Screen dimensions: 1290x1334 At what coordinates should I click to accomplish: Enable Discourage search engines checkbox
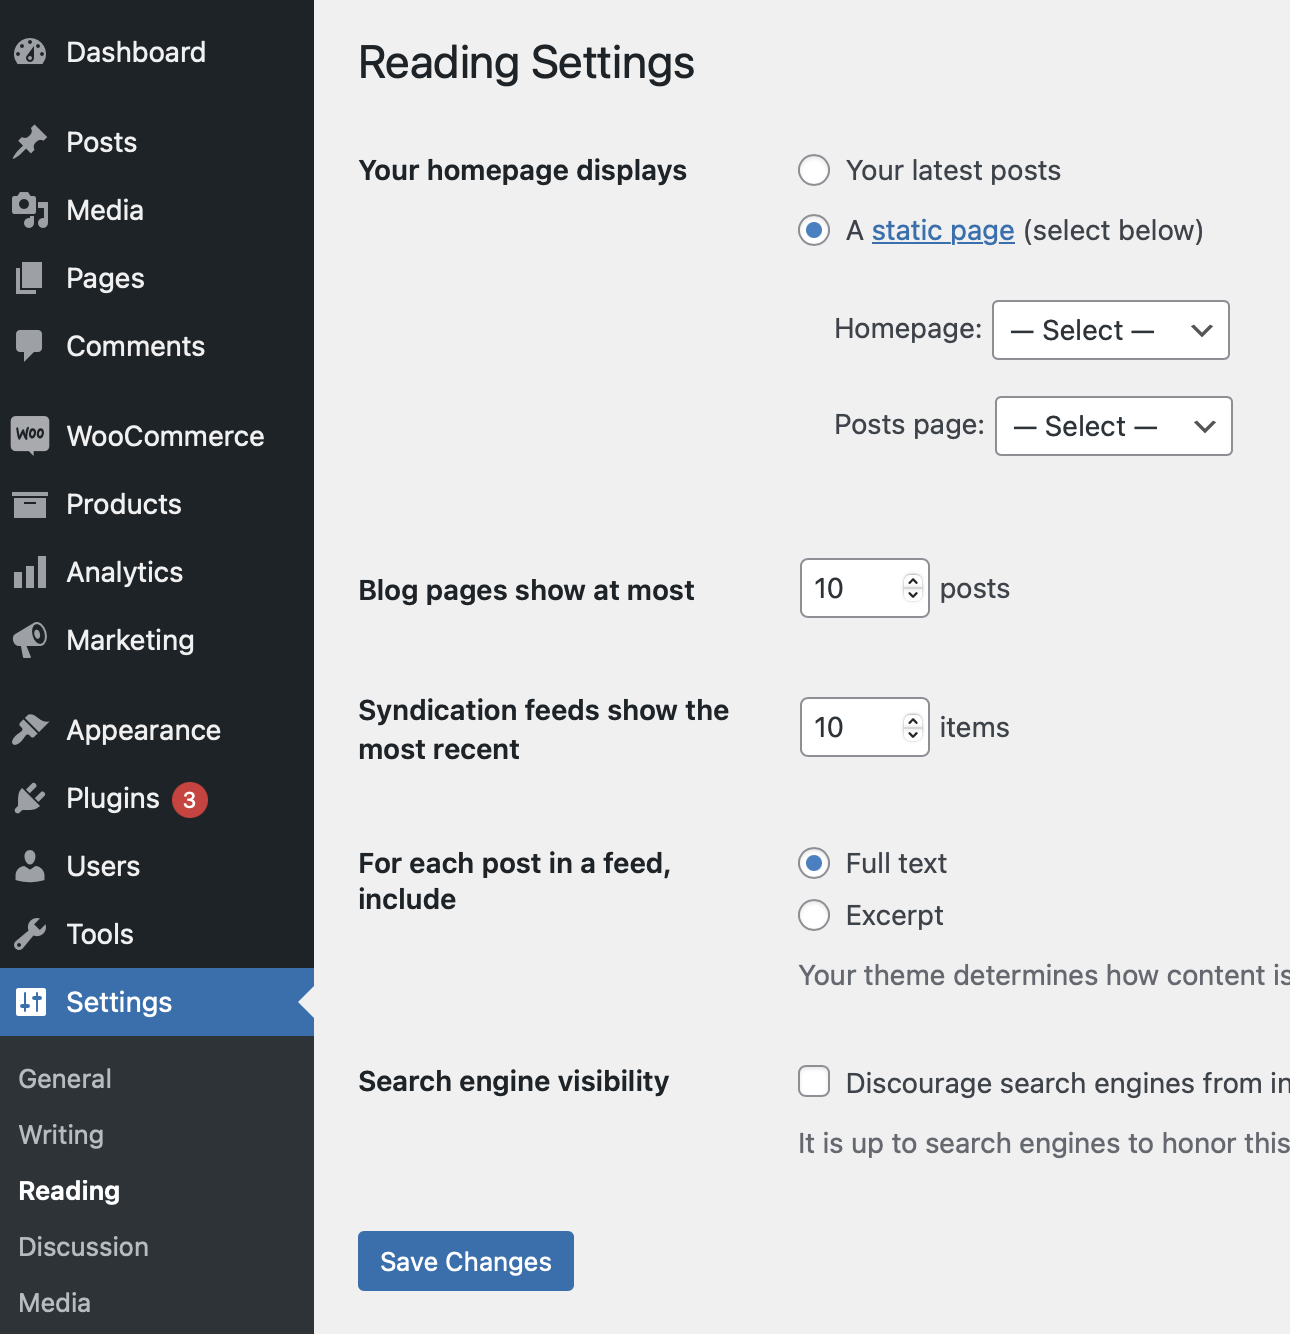(814, 1081)
